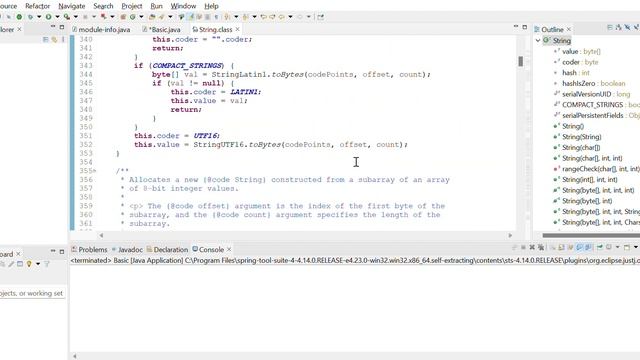
Task: Toggle Pin Console icon
Action: coord(600,247)
